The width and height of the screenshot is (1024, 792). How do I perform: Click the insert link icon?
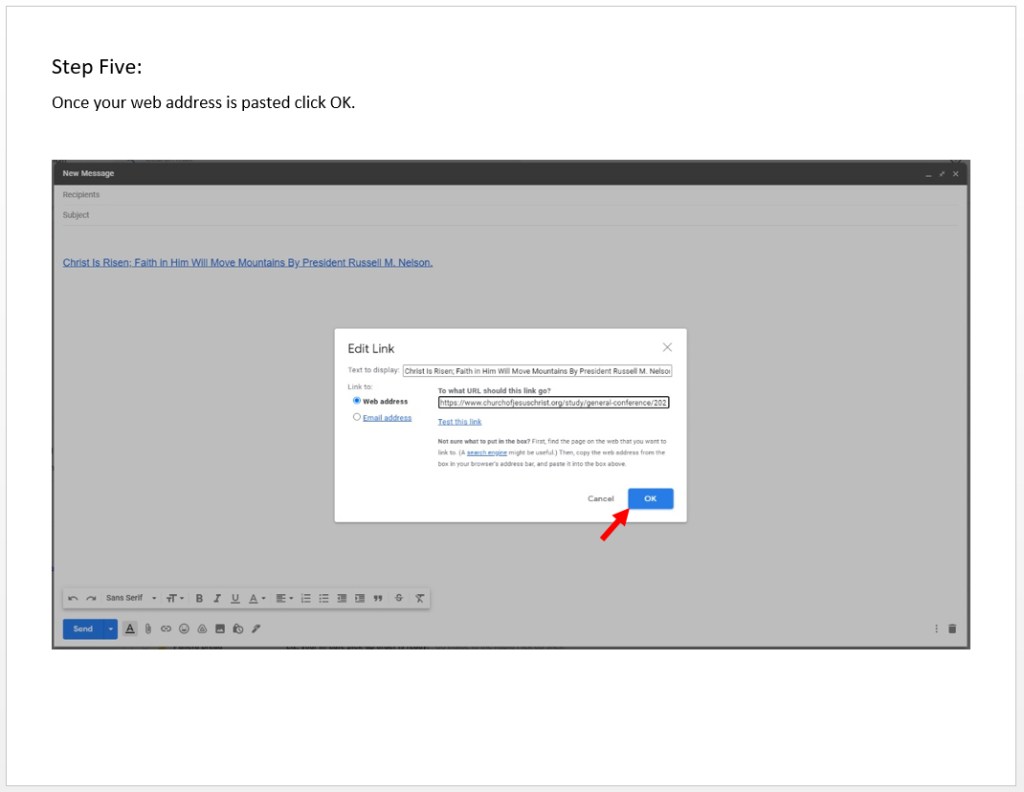pos(166,629)
